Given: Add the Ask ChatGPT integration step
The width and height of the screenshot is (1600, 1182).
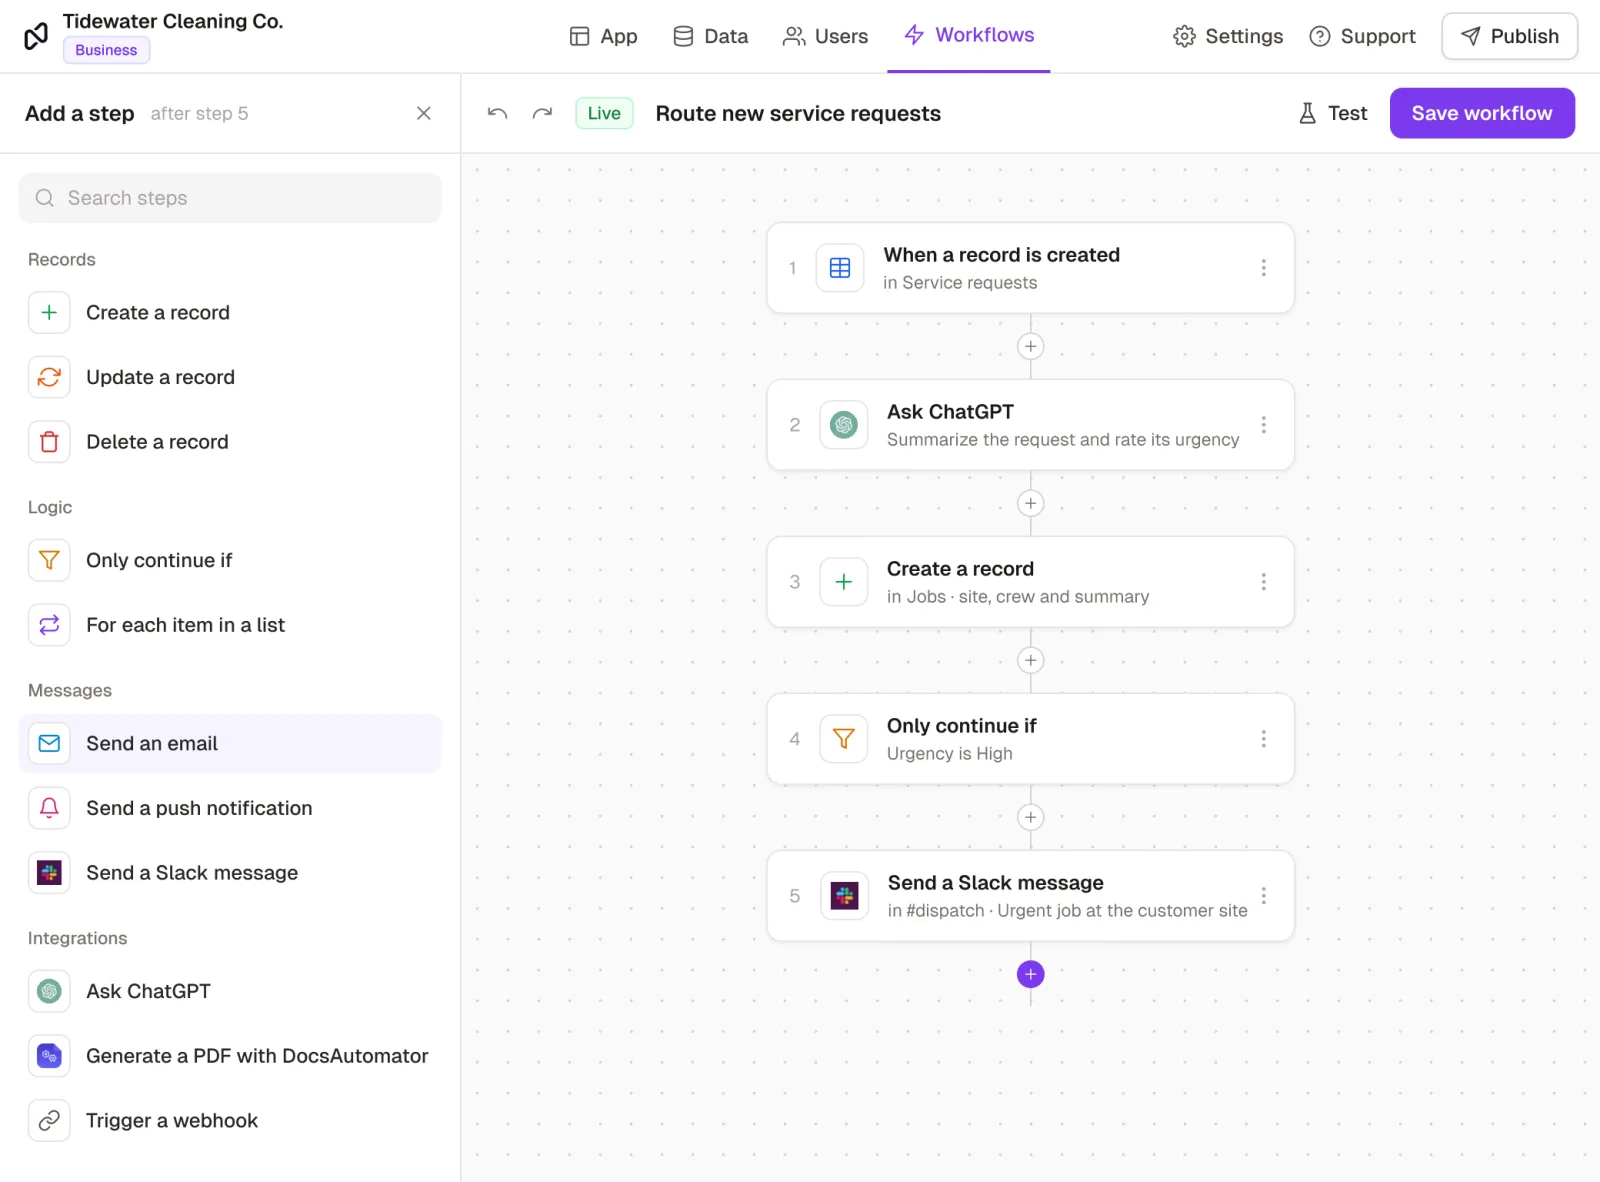Looking at the screenshot, I should 230,991.
